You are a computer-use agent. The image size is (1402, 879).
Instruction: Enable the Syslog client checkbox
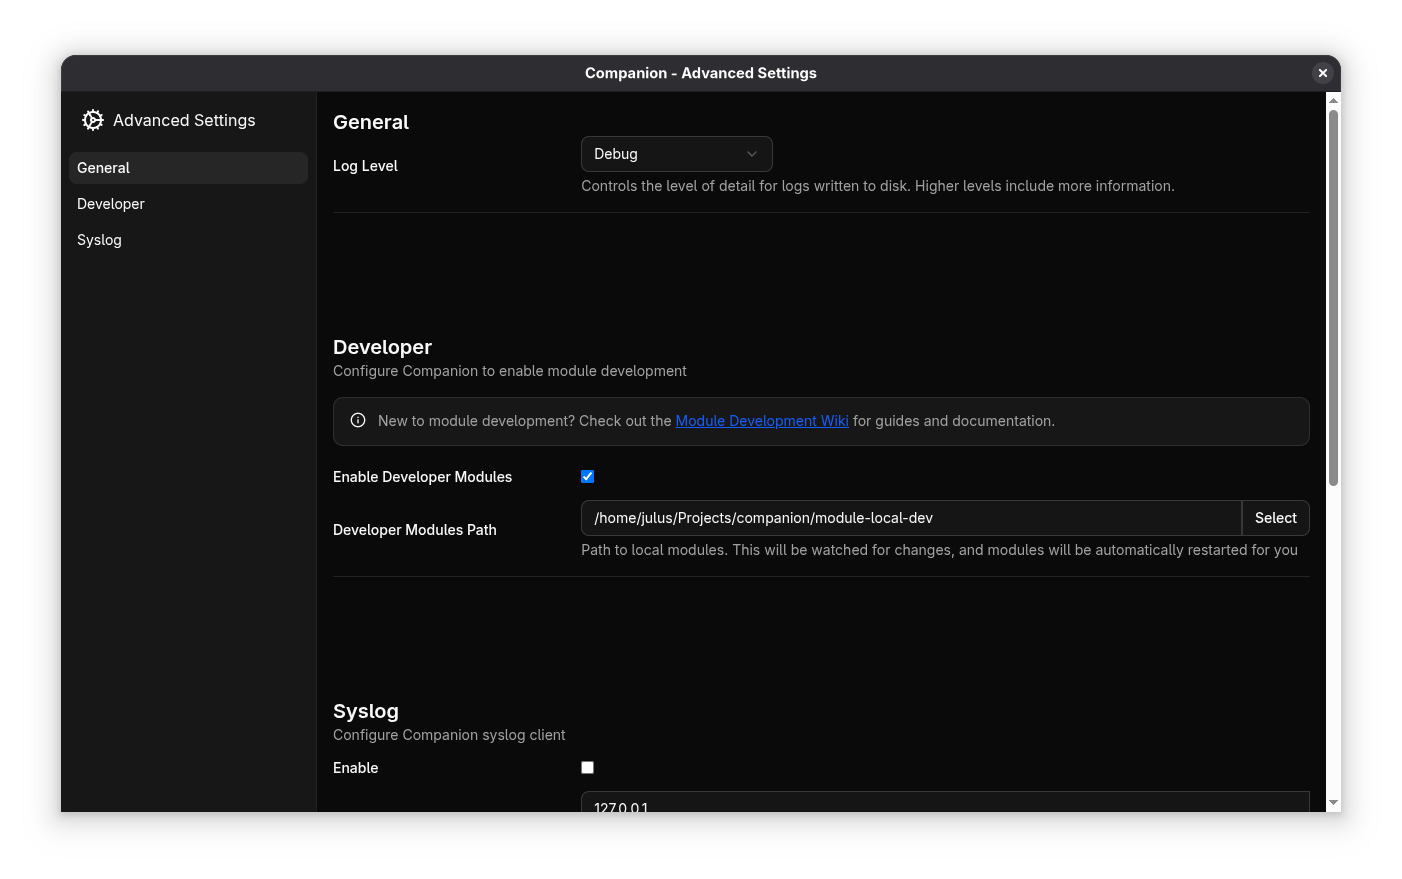tap(587, 767)
